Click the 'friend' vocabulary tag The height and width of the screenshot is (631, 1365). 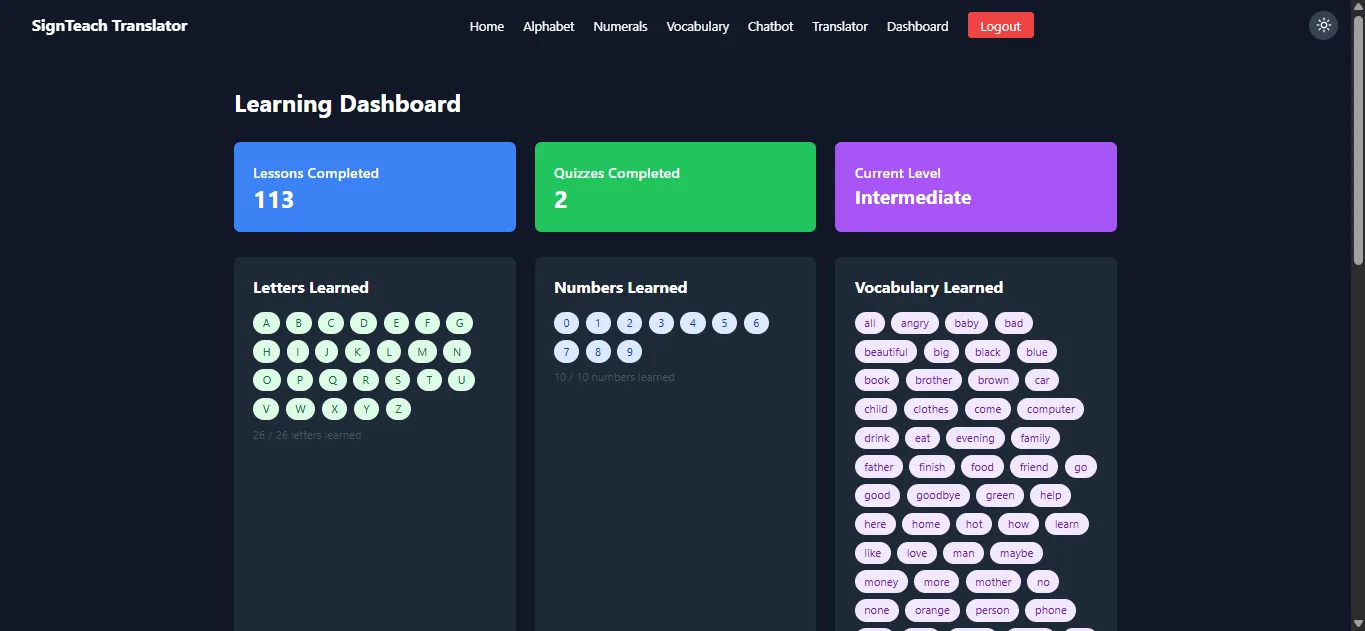(1034, 467)
